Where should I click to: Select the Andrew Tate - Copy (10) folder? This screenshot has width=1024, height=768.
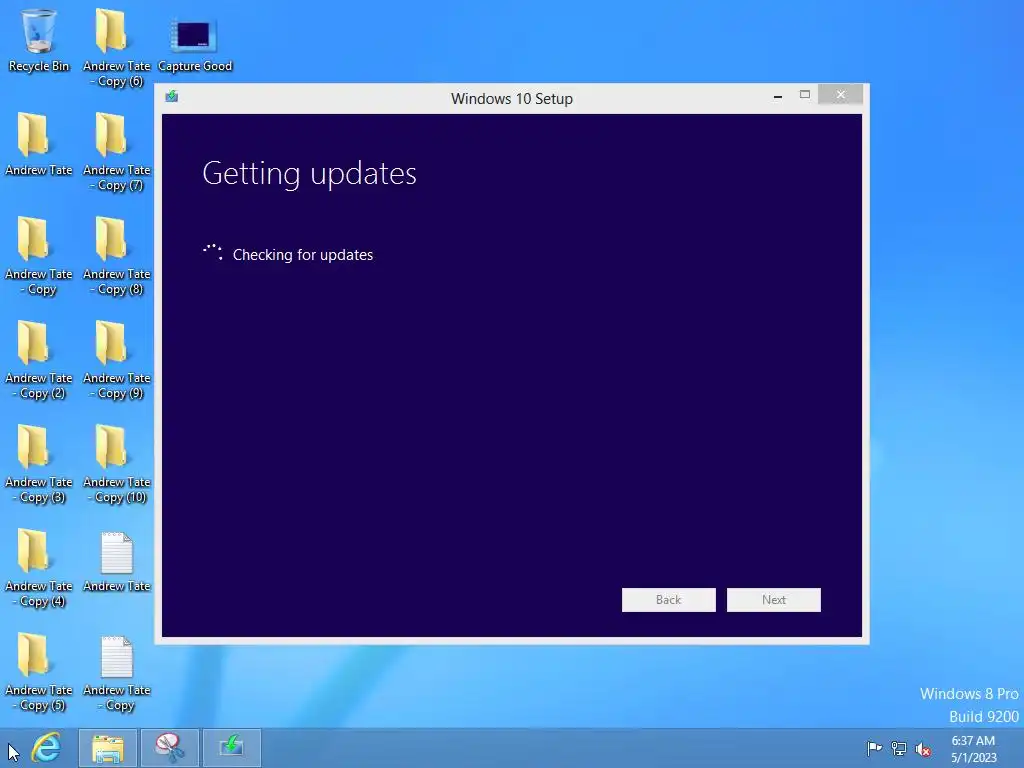[116, 464]
